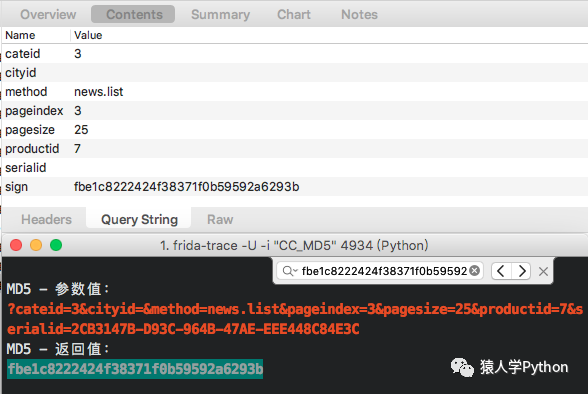
Task: Close the frida-trace terminal window
Action: [x=16, y=245]
